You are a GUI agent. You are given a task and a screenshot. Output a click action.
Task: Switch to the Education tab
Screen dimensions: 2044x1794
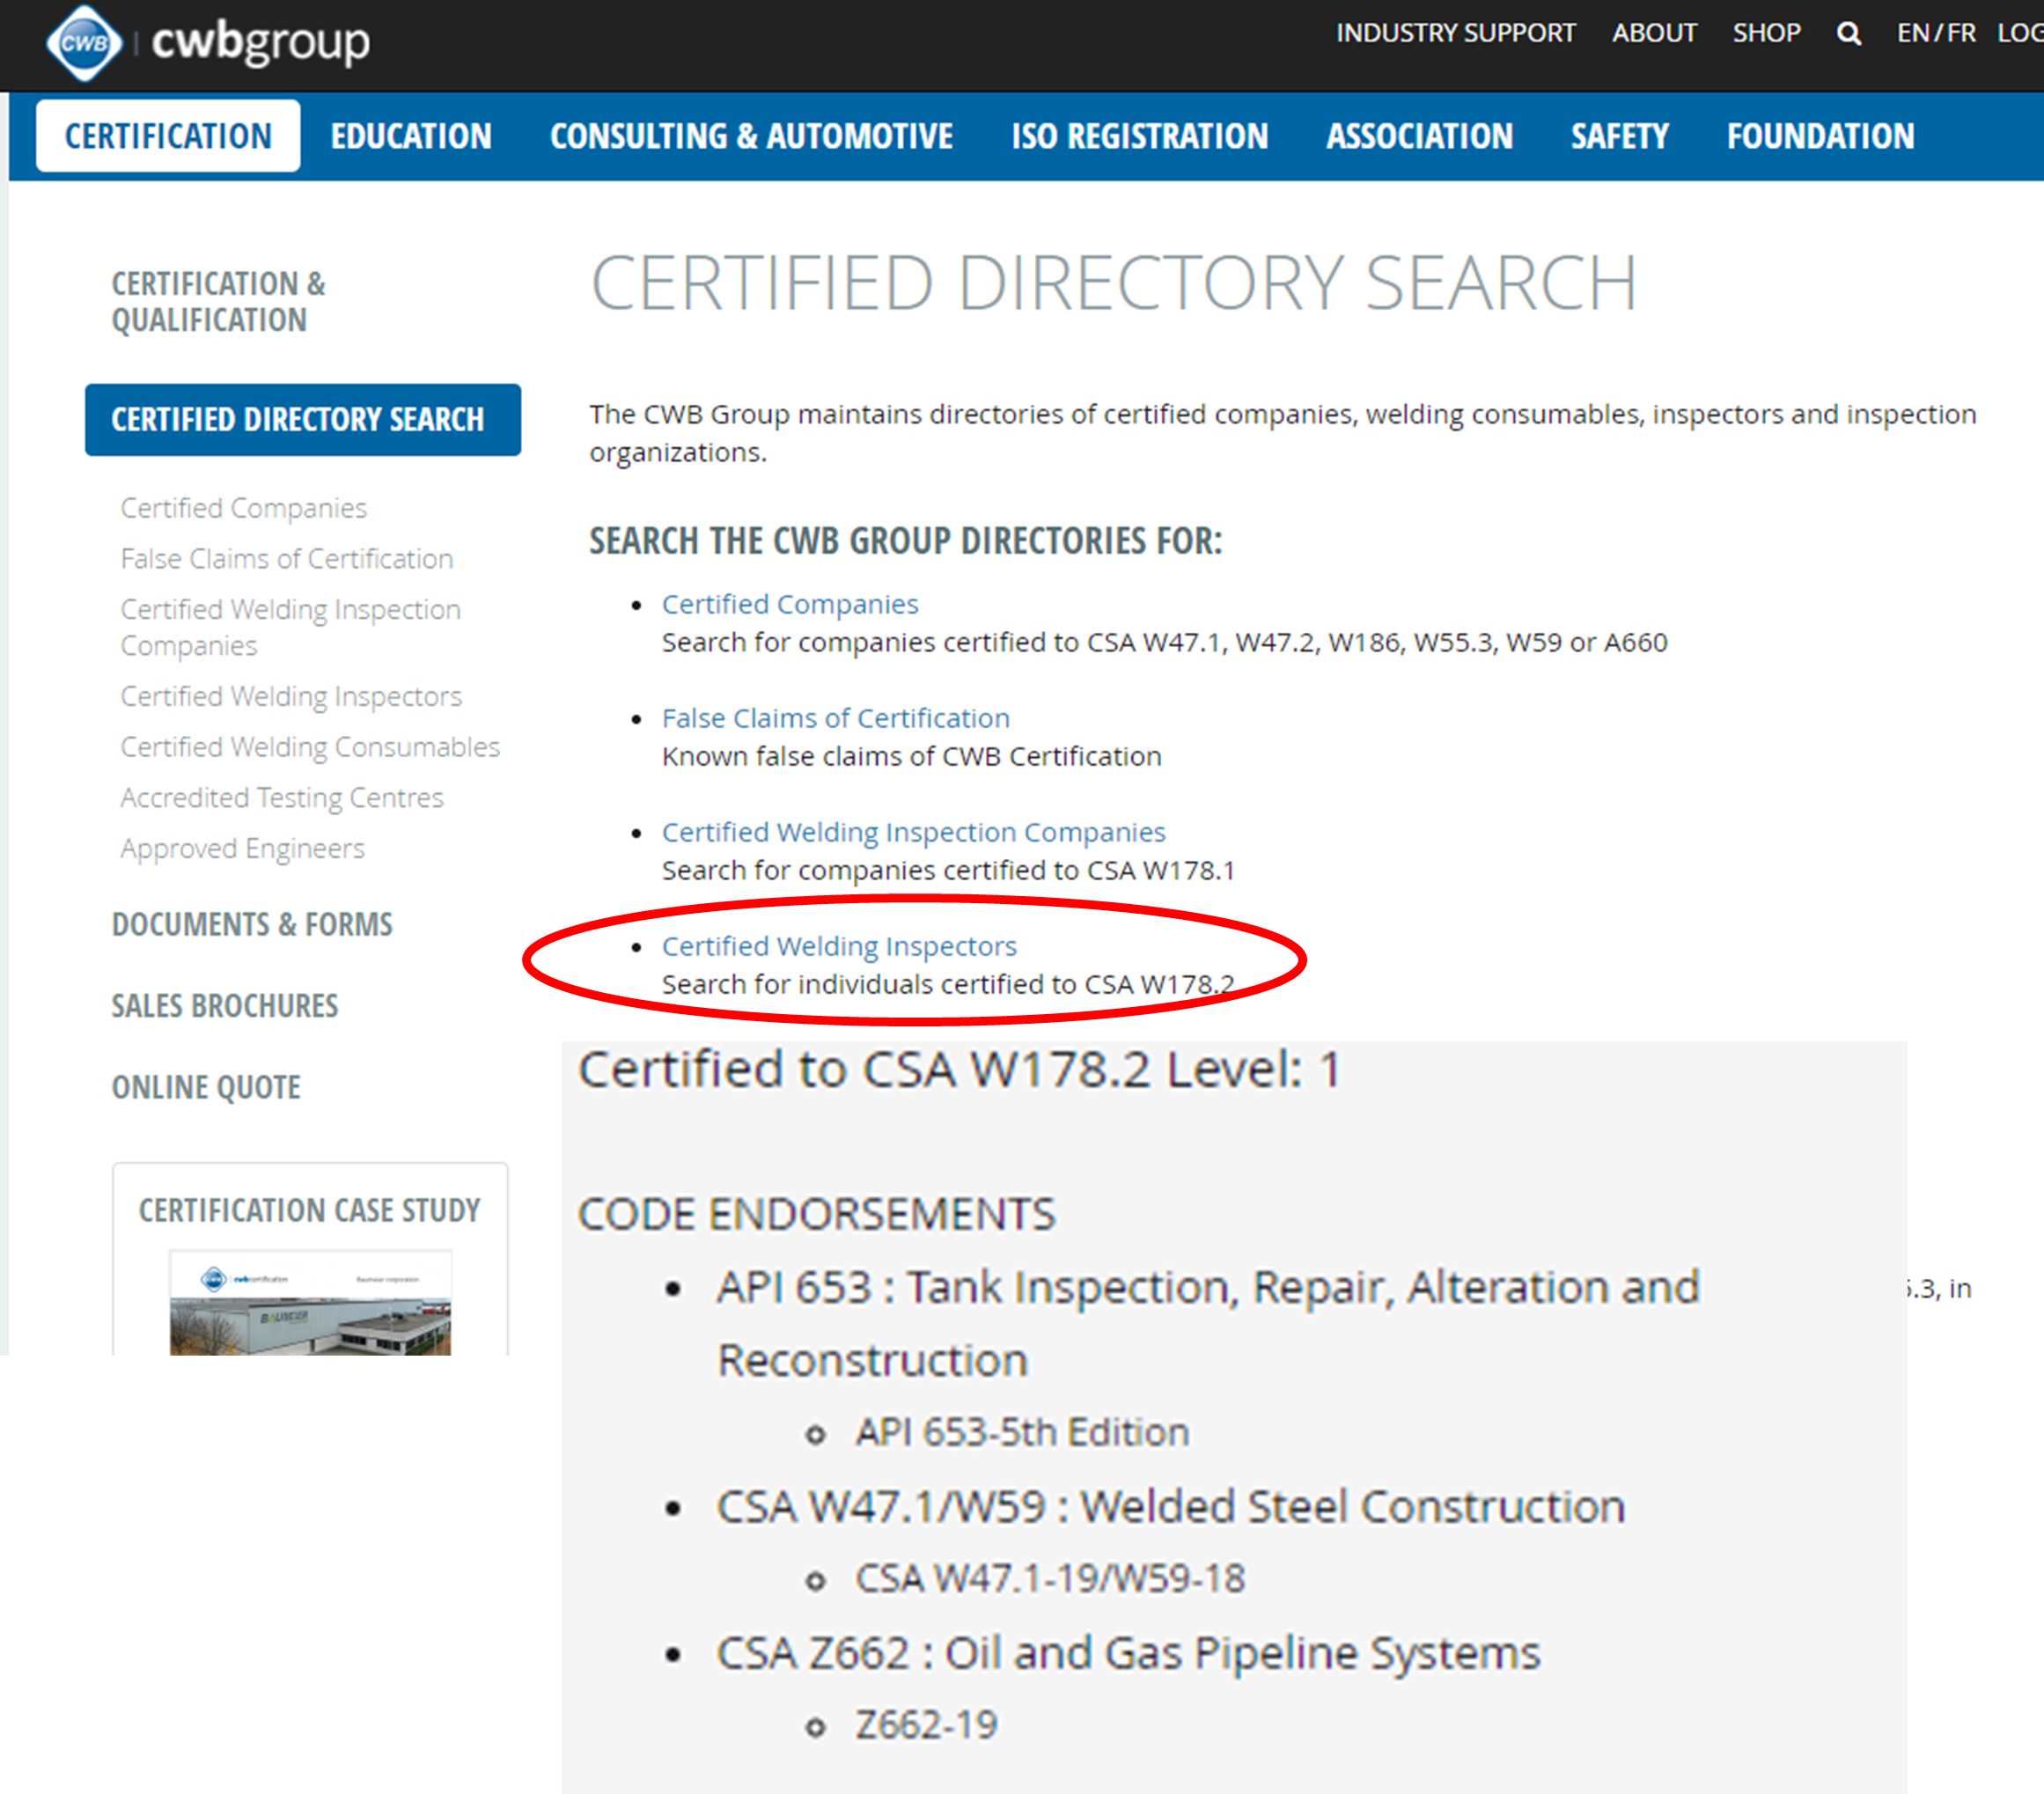coord(411,136)
